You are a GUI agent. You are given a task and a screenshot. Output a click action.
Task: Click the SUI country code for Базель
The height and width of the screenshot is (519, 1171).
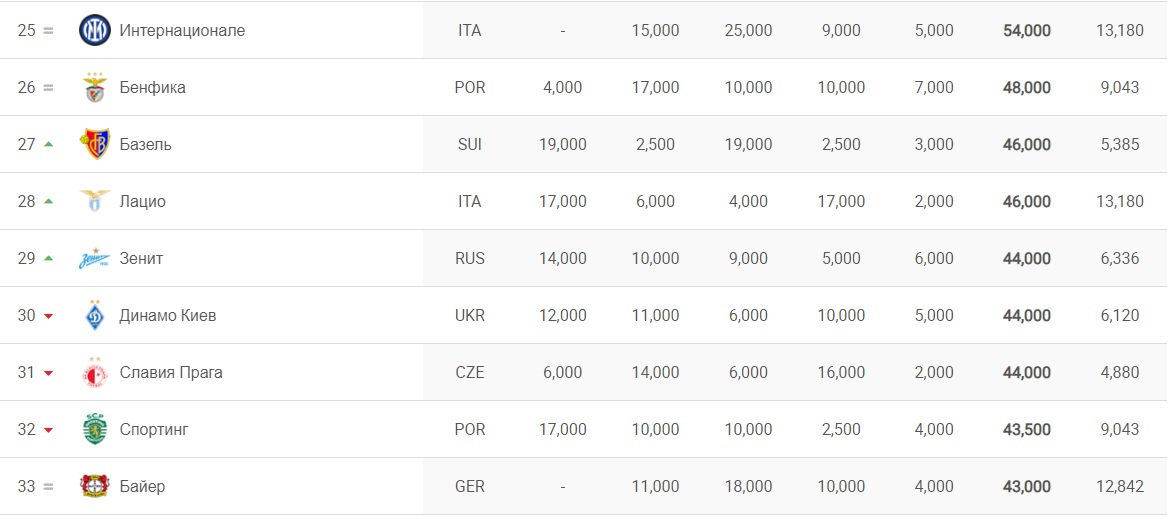coord(470,145)
